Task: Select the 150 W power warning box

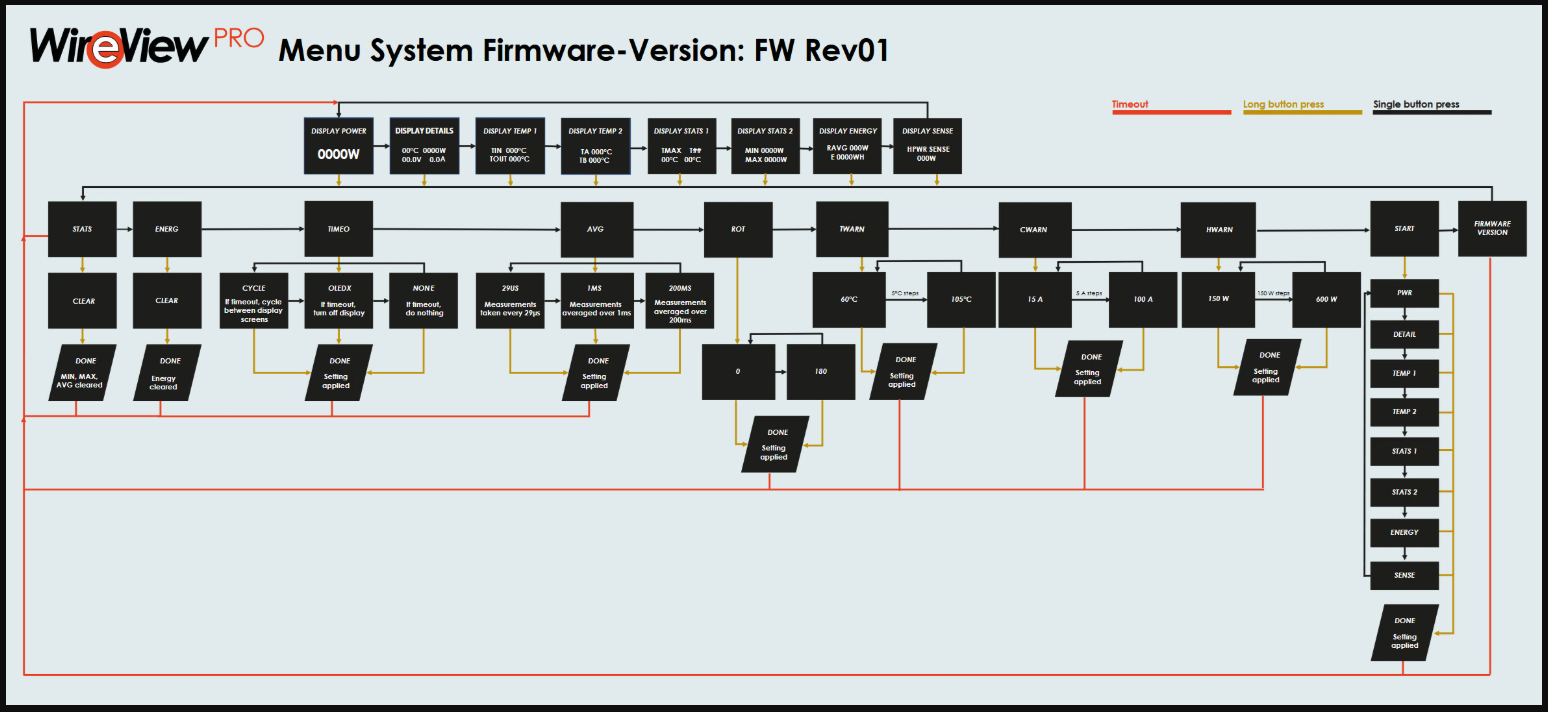Action: 1218,299
